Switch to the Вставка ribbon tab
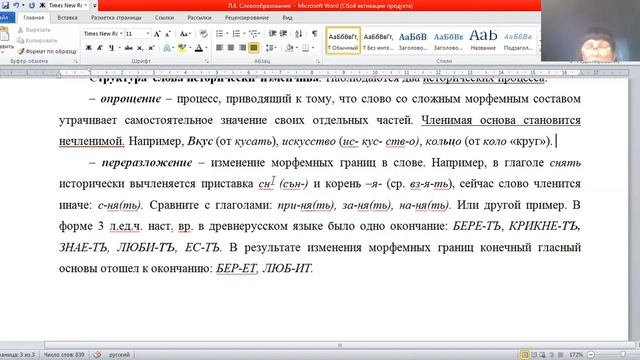 coord(67,18)
